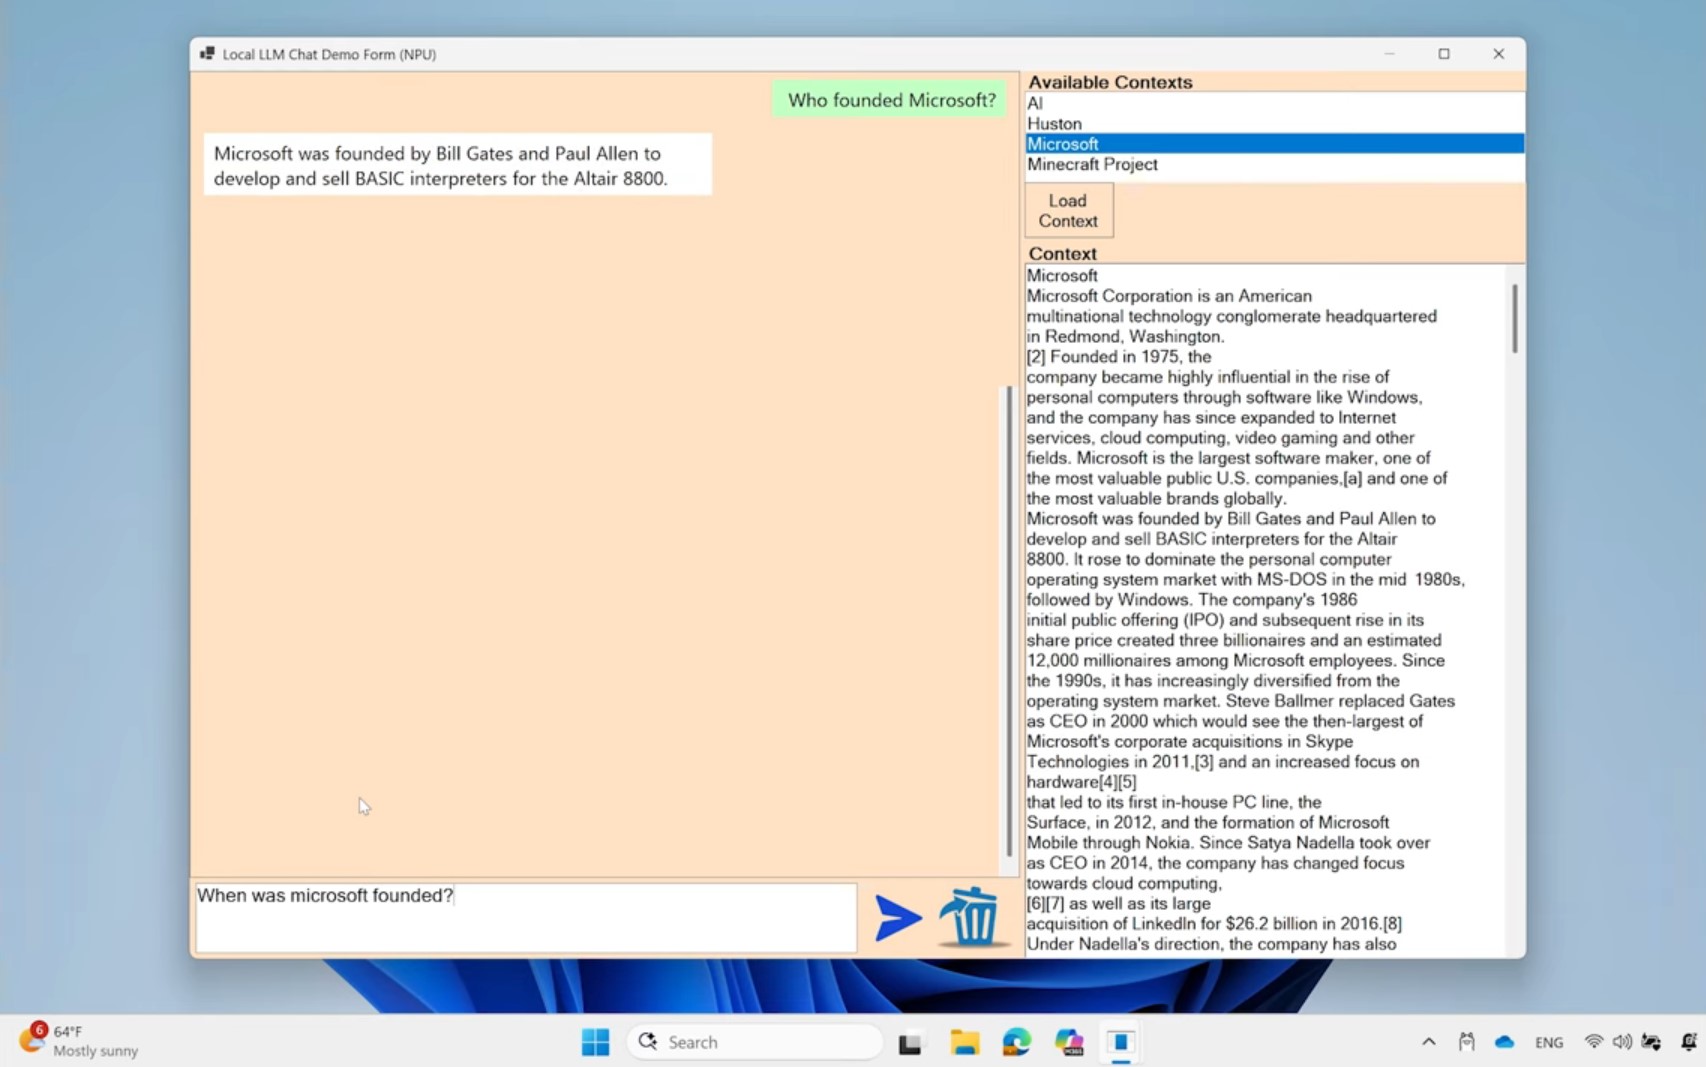This screenshot has height=1067, width=1706.
Task: Maximize the Local LLM Chat Demo window
Action: [x=1444, y=54]
